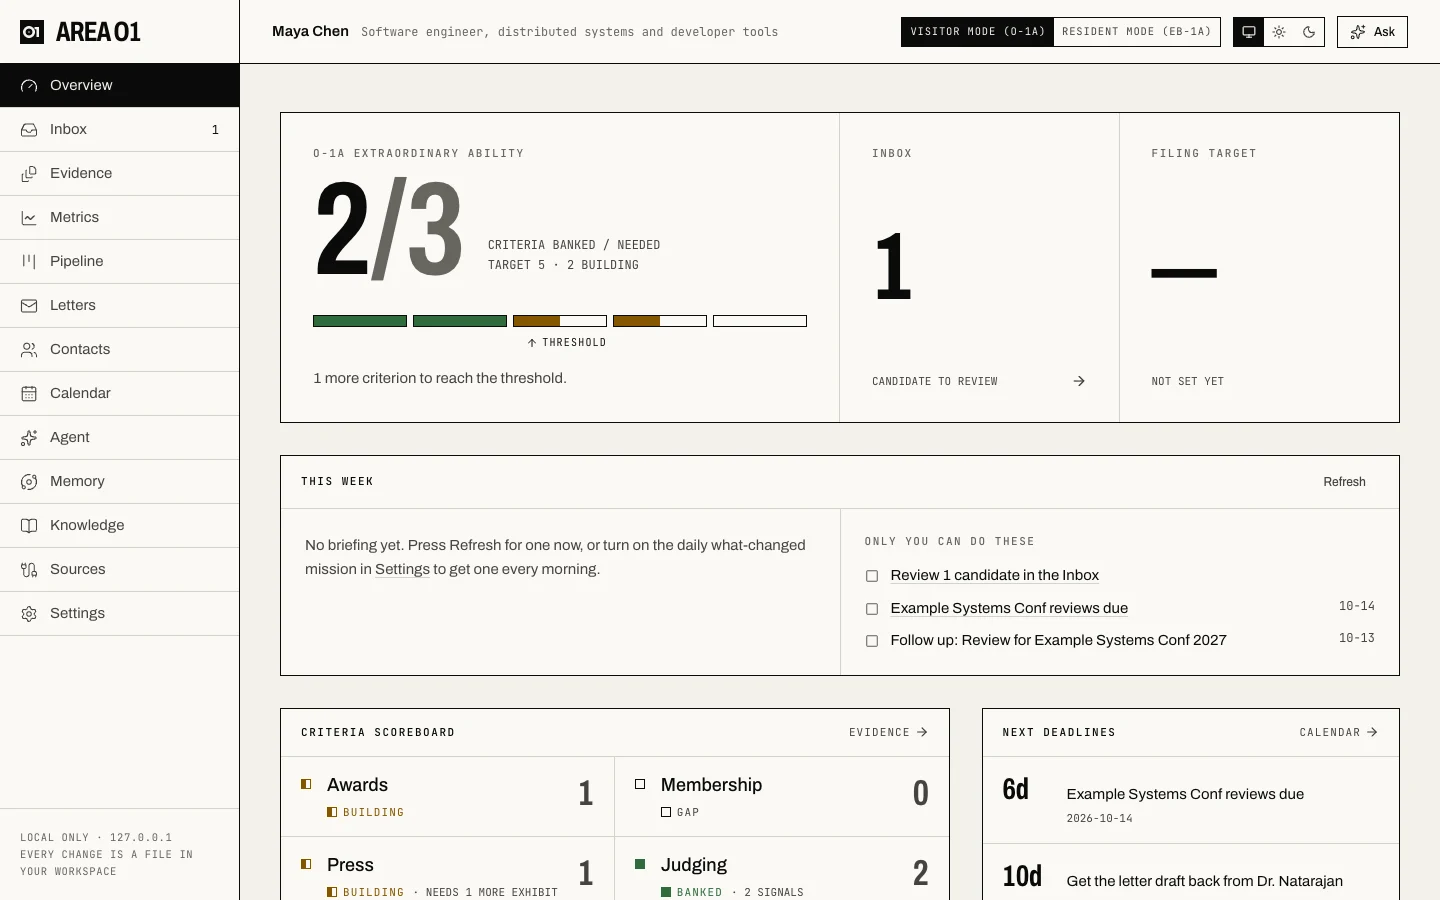Screen dimensions: 1440x900
Task: Click Refresh in This Week panel
Action: coord(1344,482)
